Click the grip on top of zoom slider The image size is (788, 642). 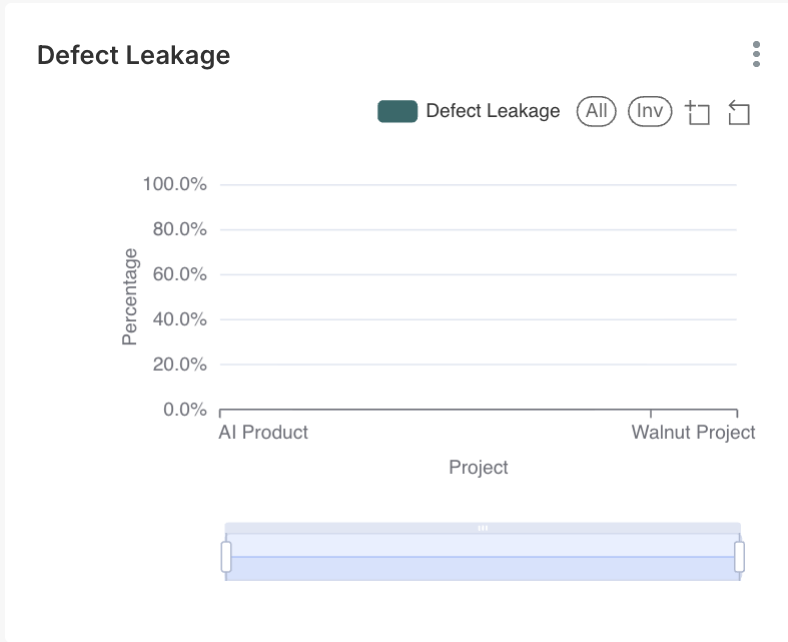click(483, 527)
